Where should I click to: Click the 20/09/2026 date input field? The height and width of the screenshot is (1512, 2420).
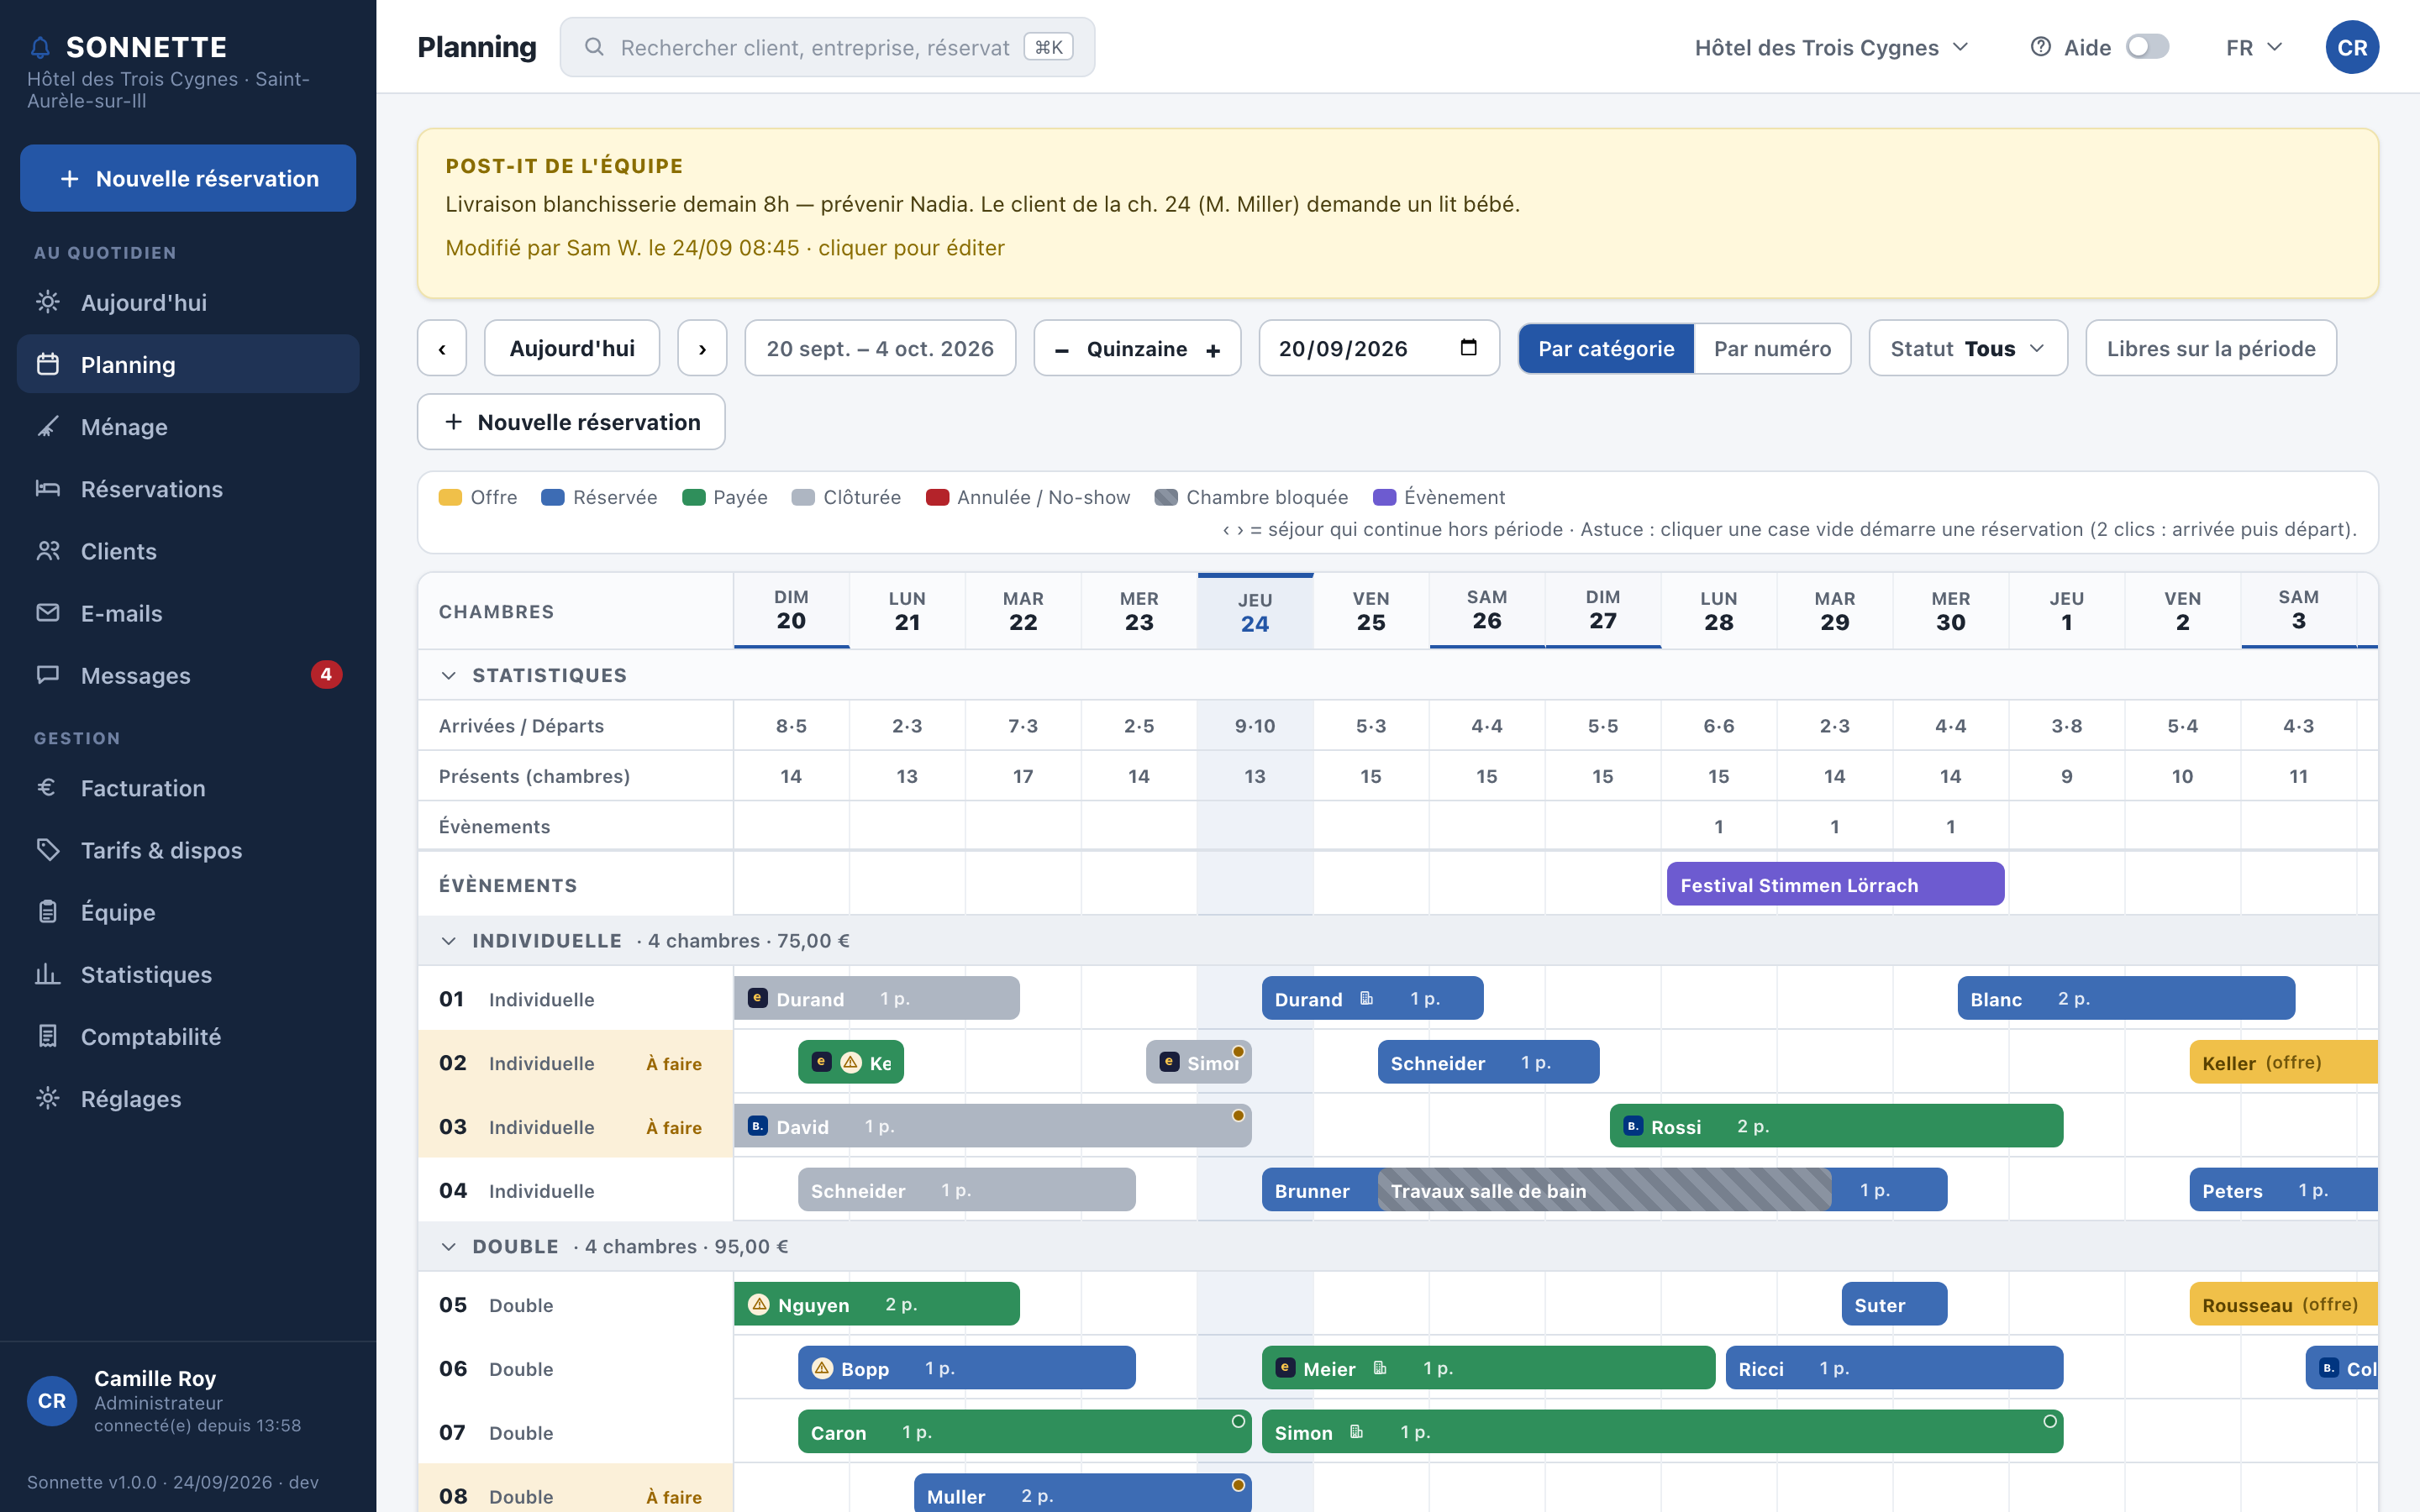[1379, 348]
